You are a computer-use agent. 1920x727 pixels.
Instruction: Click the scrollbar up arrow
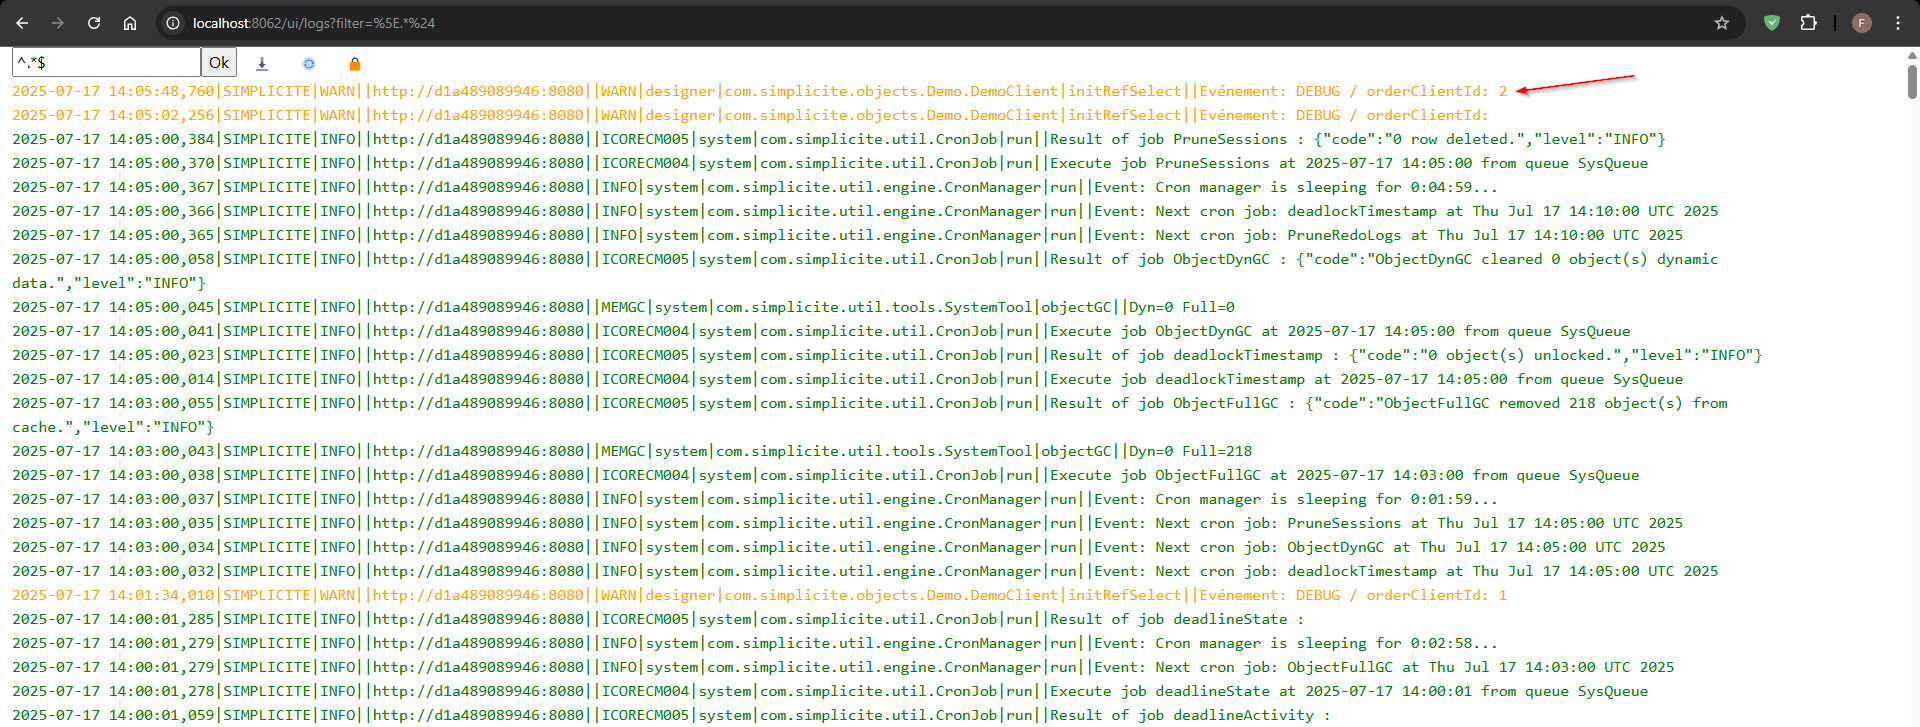pyautogui.click(x=1912, y=56)
